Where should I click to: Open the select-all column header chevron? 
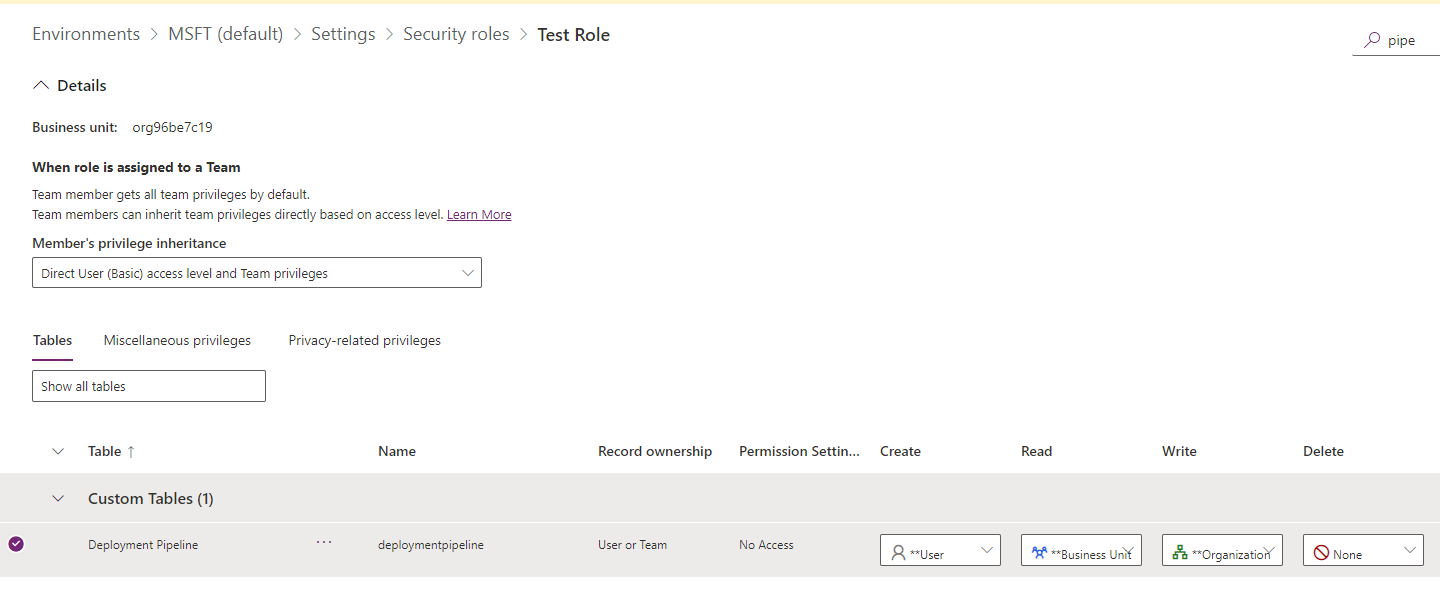pos(57,451)
